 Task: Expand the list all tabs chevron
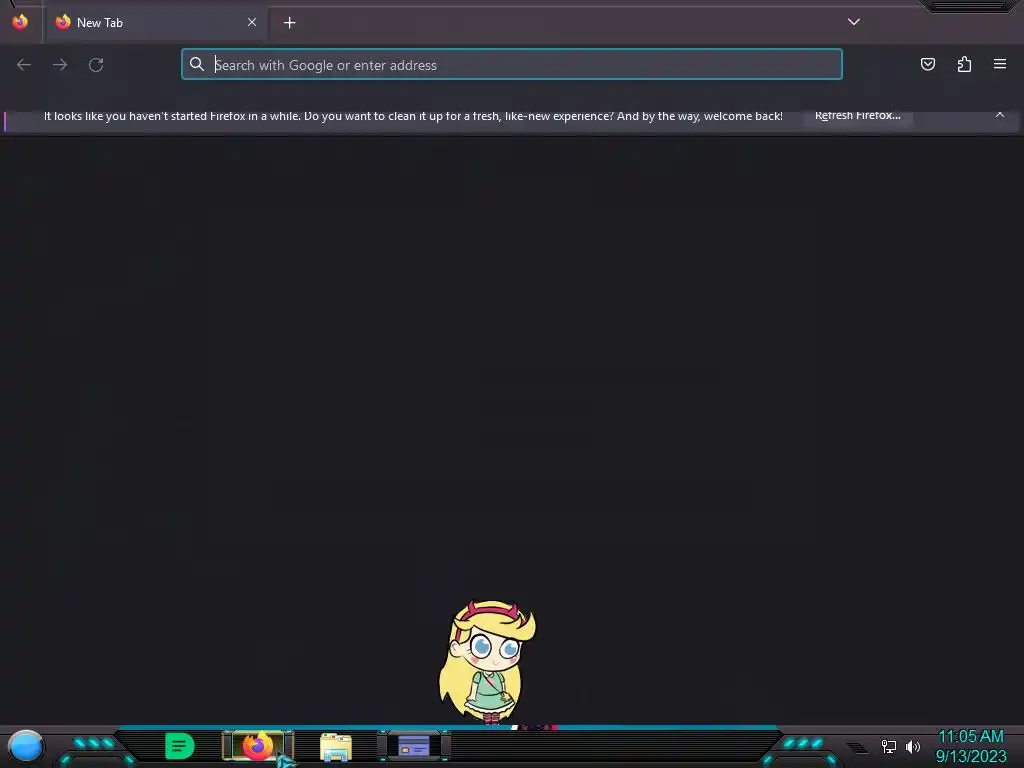coord(854,22)
